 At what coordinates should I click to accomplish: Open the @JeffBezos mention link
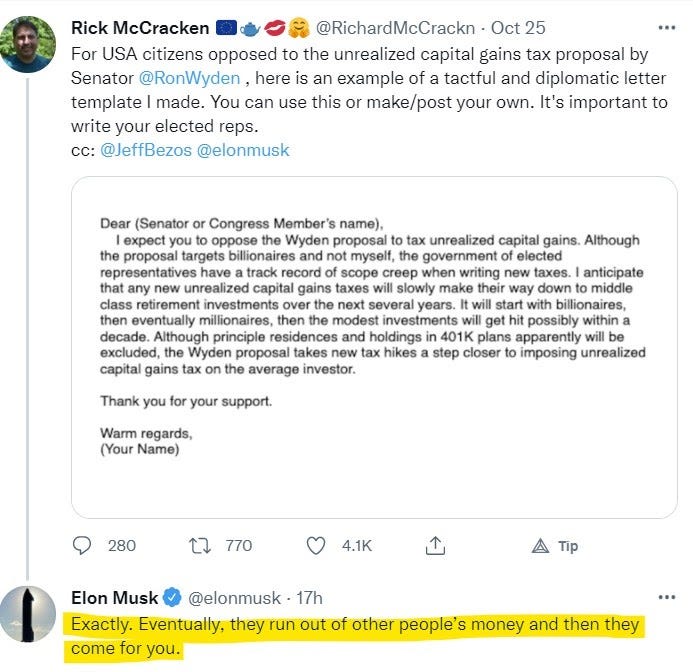click(146, 150)
